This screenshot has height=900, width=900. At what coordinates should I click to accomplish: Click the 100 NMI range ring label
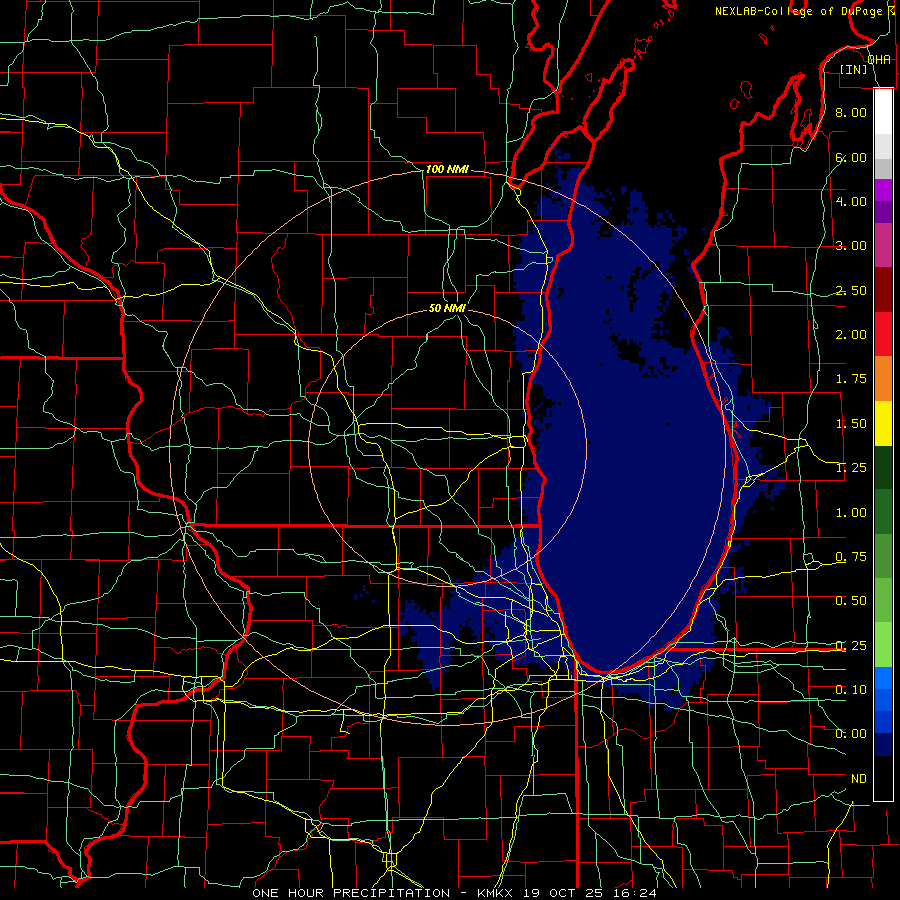click(447, 169)
